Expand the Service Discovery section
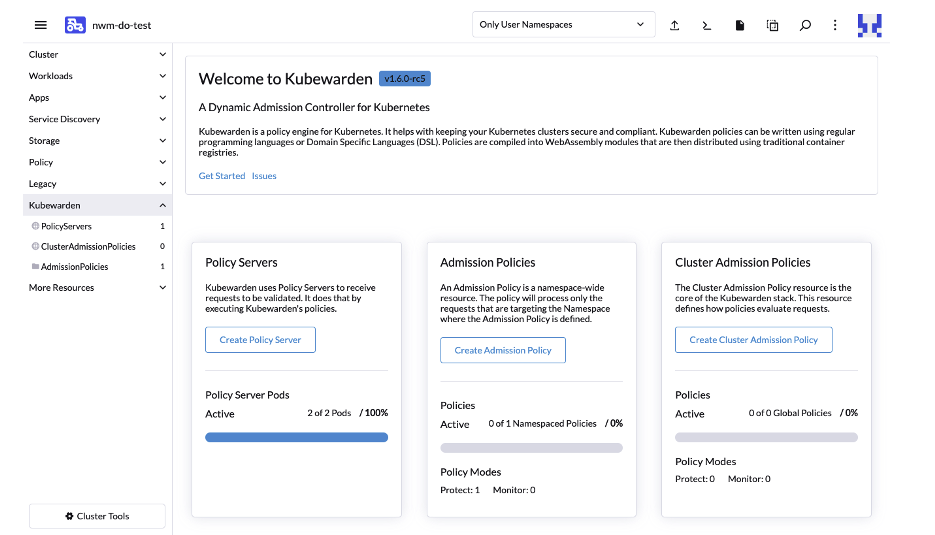This screenshot has height=535, width=935. click(97, 119)
